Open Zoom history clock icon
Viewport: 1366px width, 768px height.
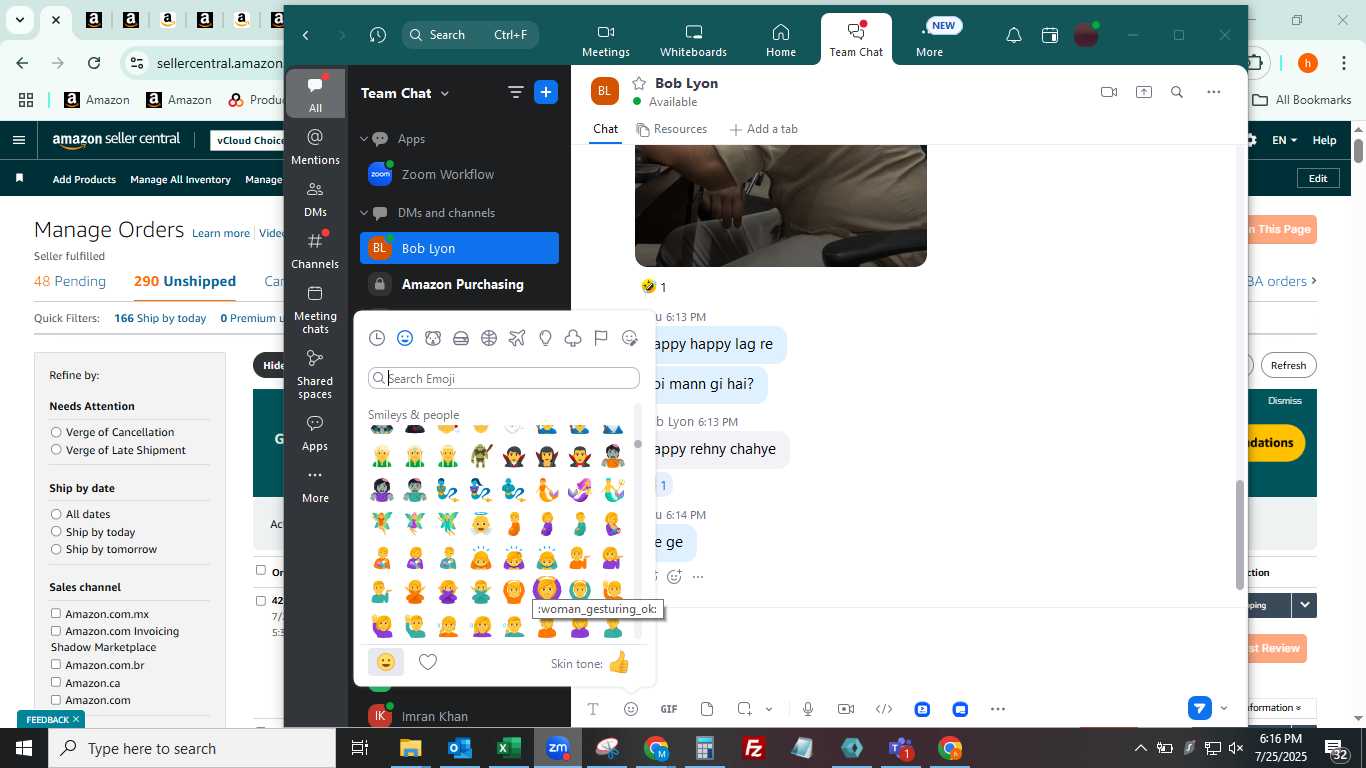coord(378,35)
